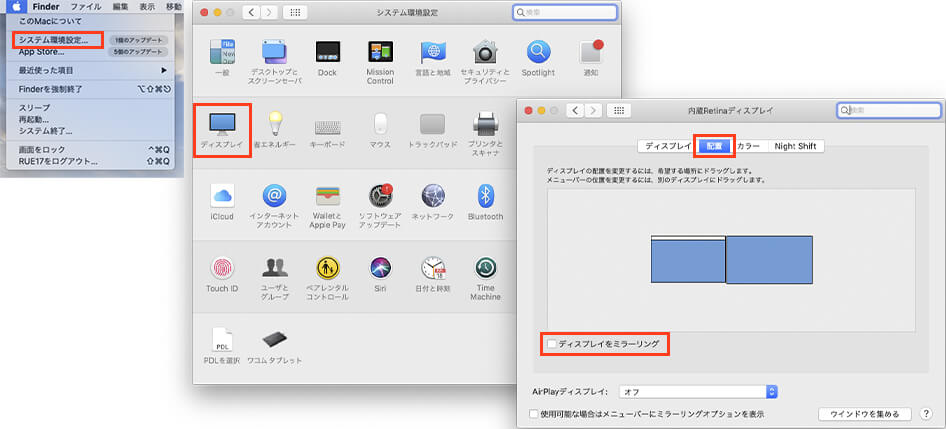The image size is (946, 429).
Task: Go back in 内蔵Retinaディスプレイ window
Action: click(x=576, y=110)
